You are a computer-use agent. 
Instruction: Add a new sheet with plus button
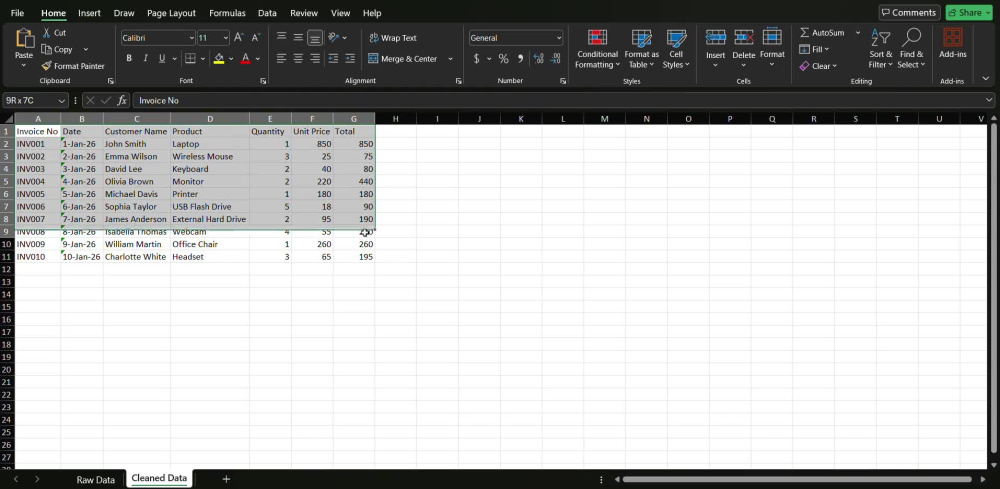point(226,479)
